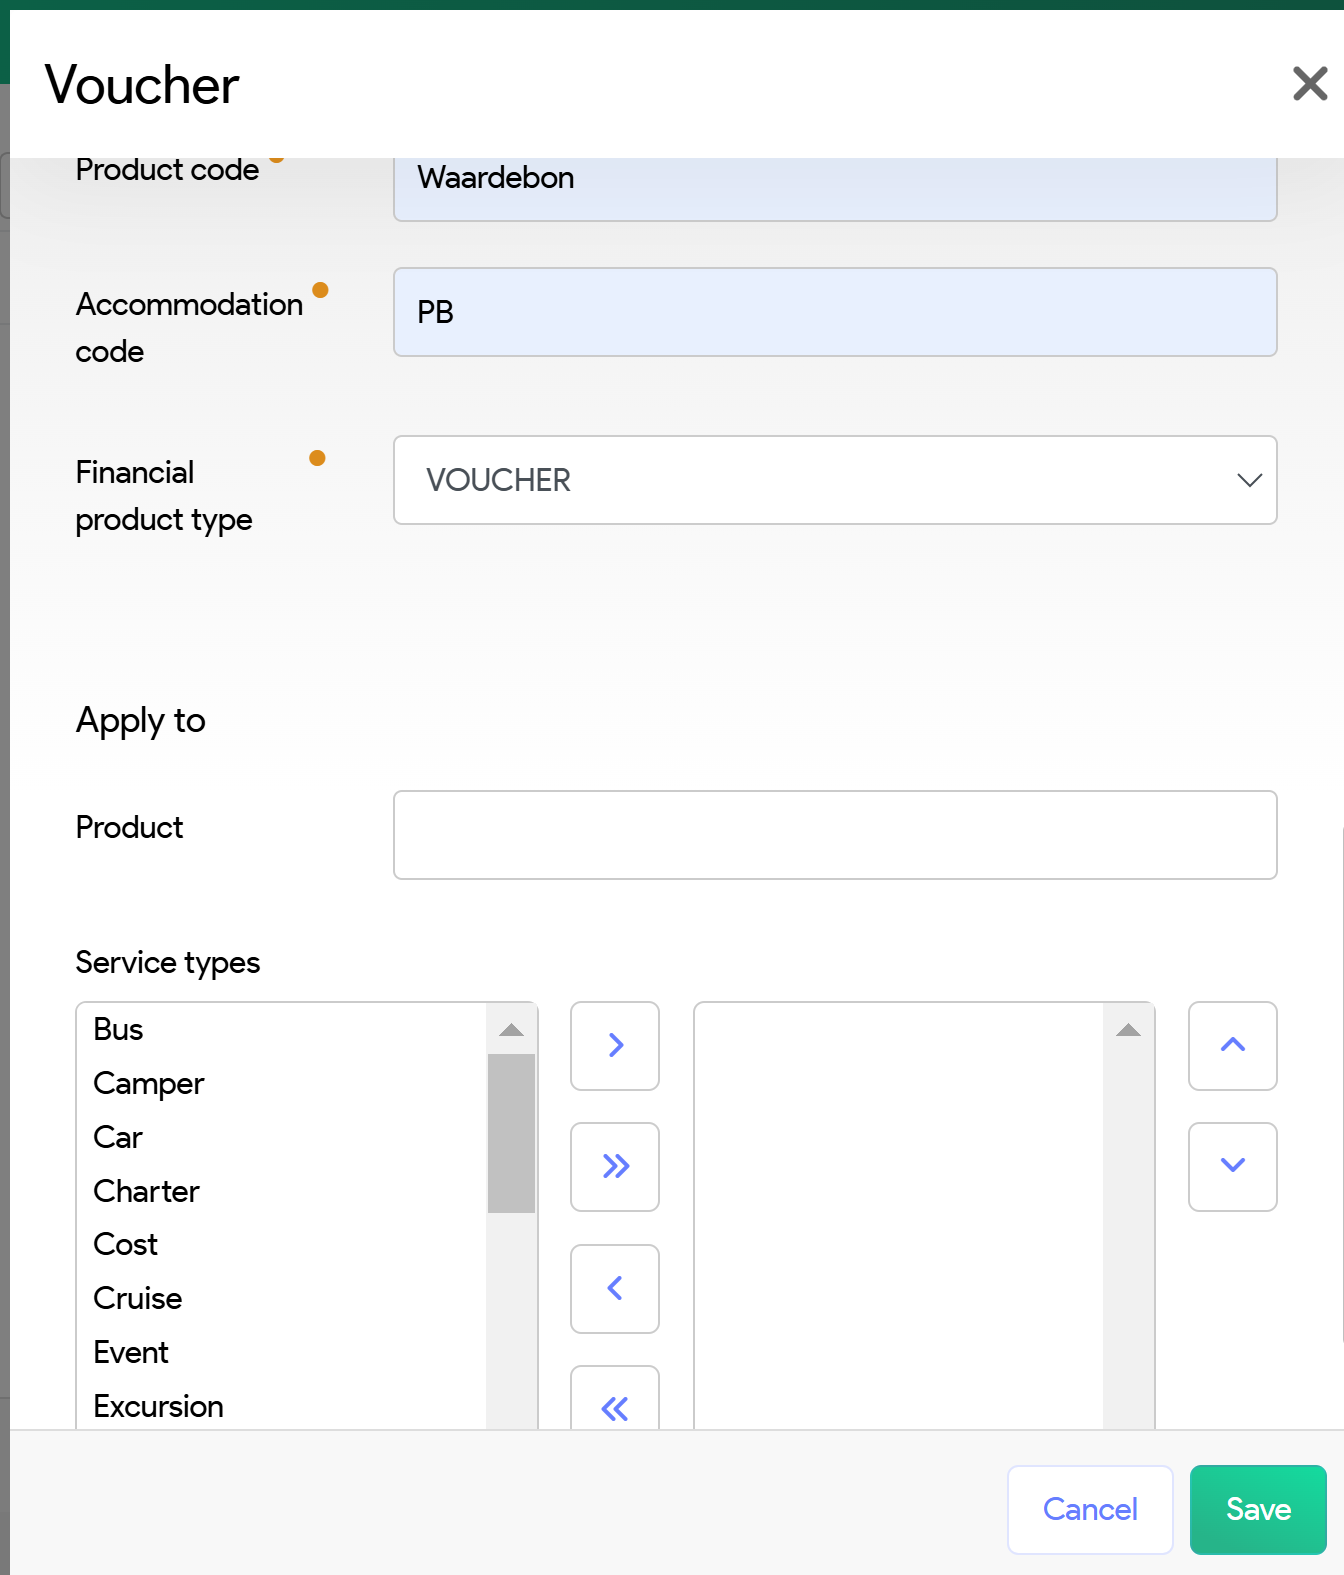
Task: Click the move selected left arrow button
Action: 615,1289
